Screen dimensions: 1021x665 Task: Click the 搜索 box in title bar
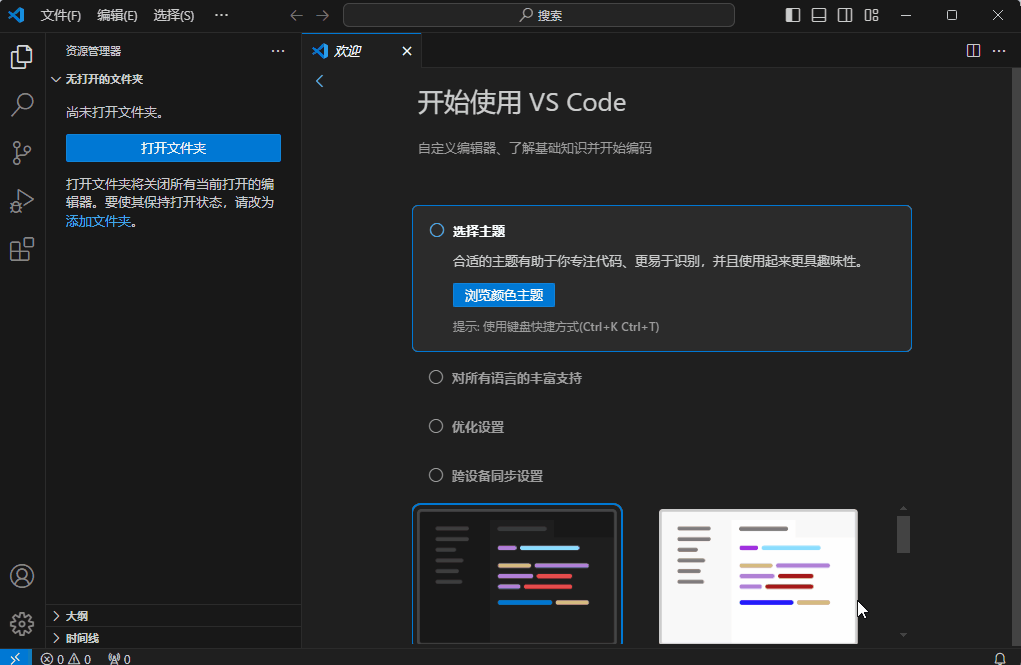point(538,15)
